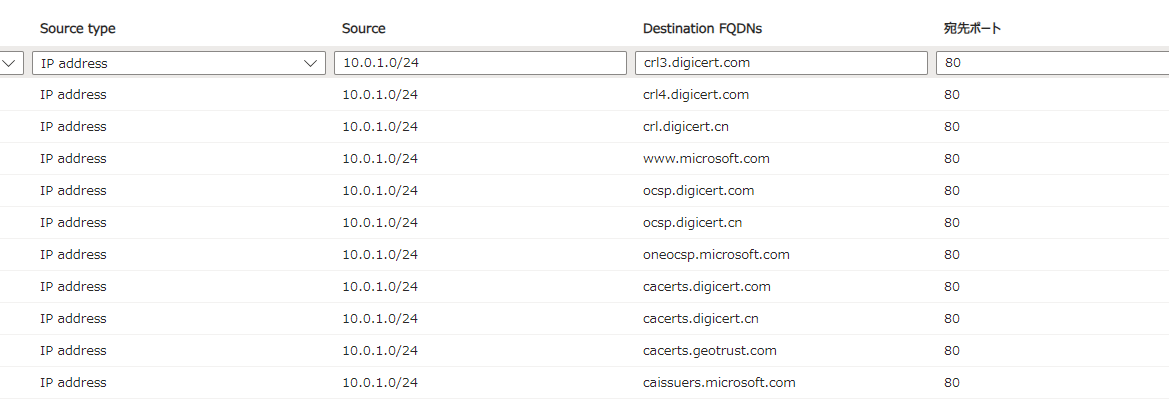Click the ocsp.digicert.cn destination cell
The width and height of the screenshot is (1169, 403).
[x=692, y=223]
